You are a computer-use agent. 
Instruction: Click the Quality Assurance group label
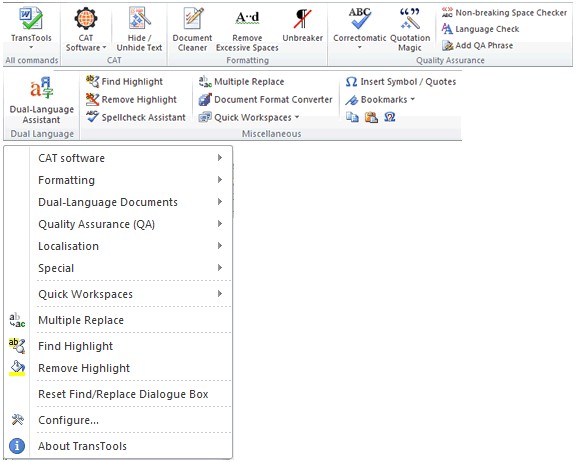[x=450, y=60]
